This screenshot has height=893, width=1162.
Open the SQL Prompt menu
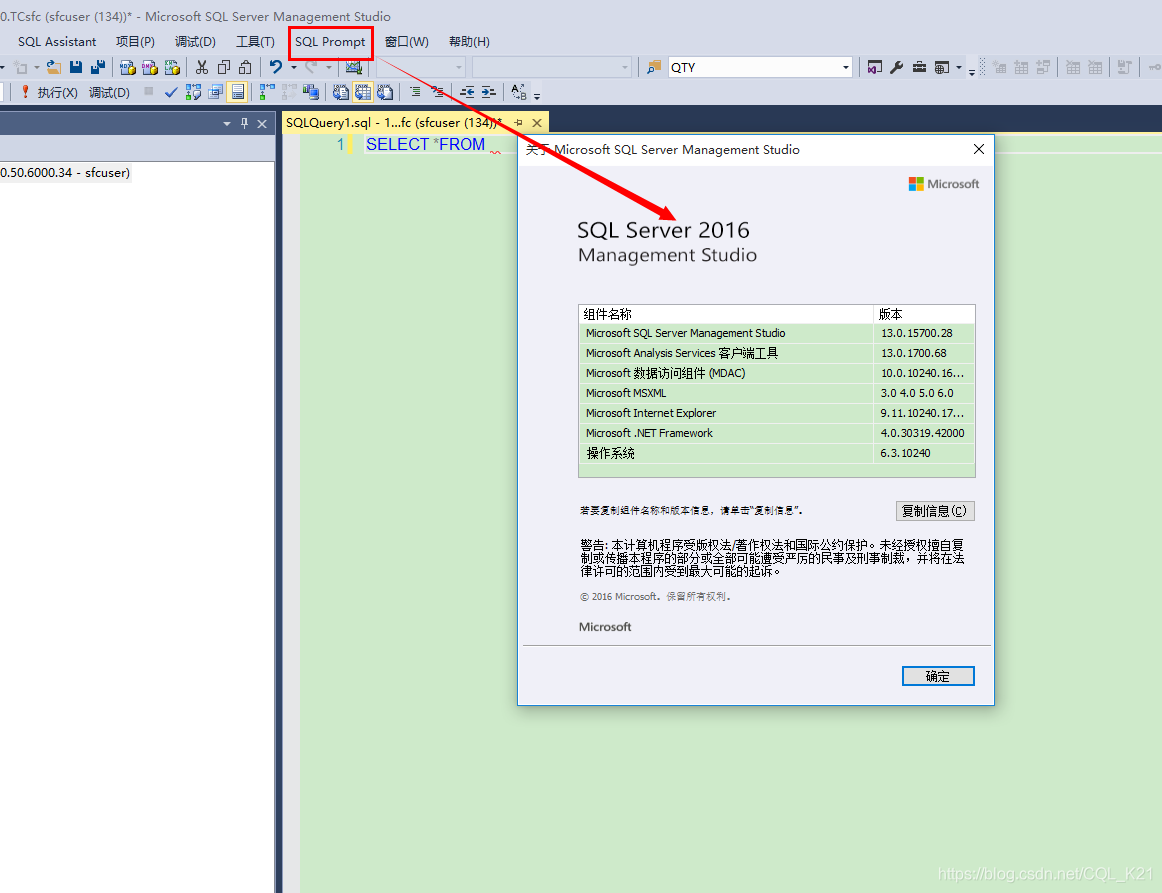tap(330, 42)
